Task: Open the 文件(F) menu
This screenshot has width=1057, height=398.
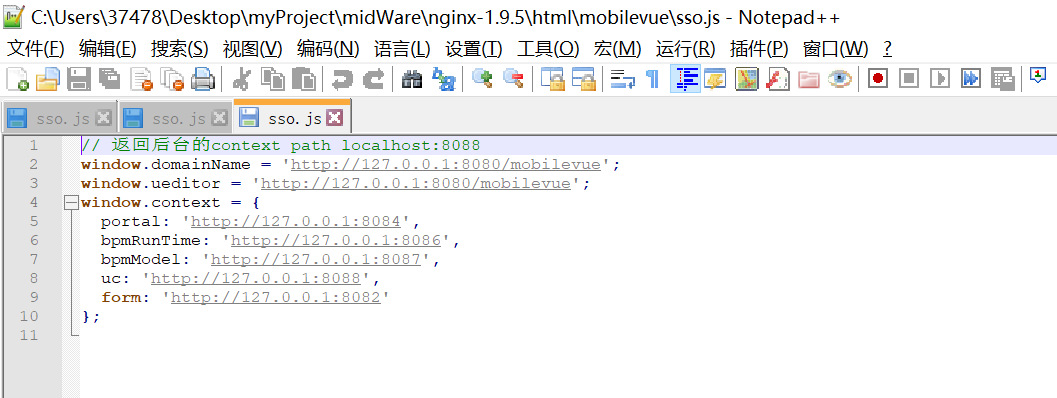Action: (x=35, y=49)
